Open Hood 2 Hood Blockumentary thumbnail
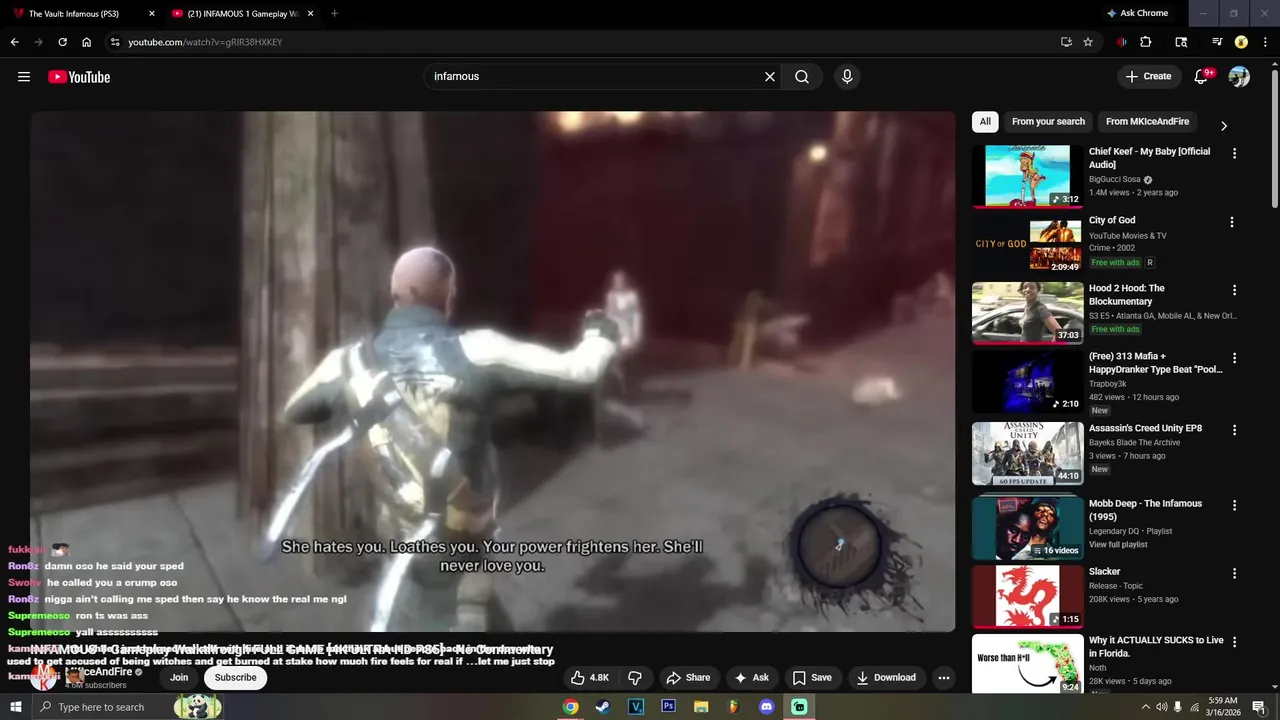Image resolution: width=1280 pixels, height=720 pixels. click(1027, 313)
